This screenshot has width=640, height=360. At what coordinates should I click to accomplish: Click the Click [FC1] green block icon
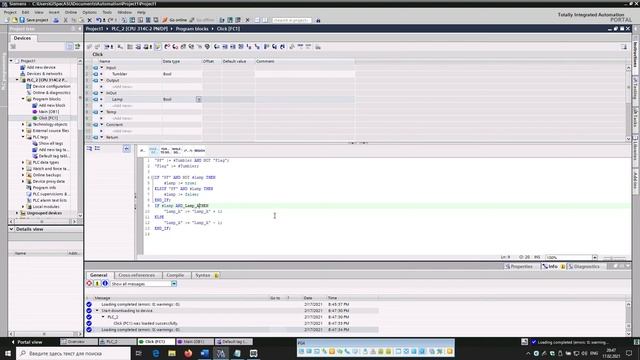pos(35,118)
